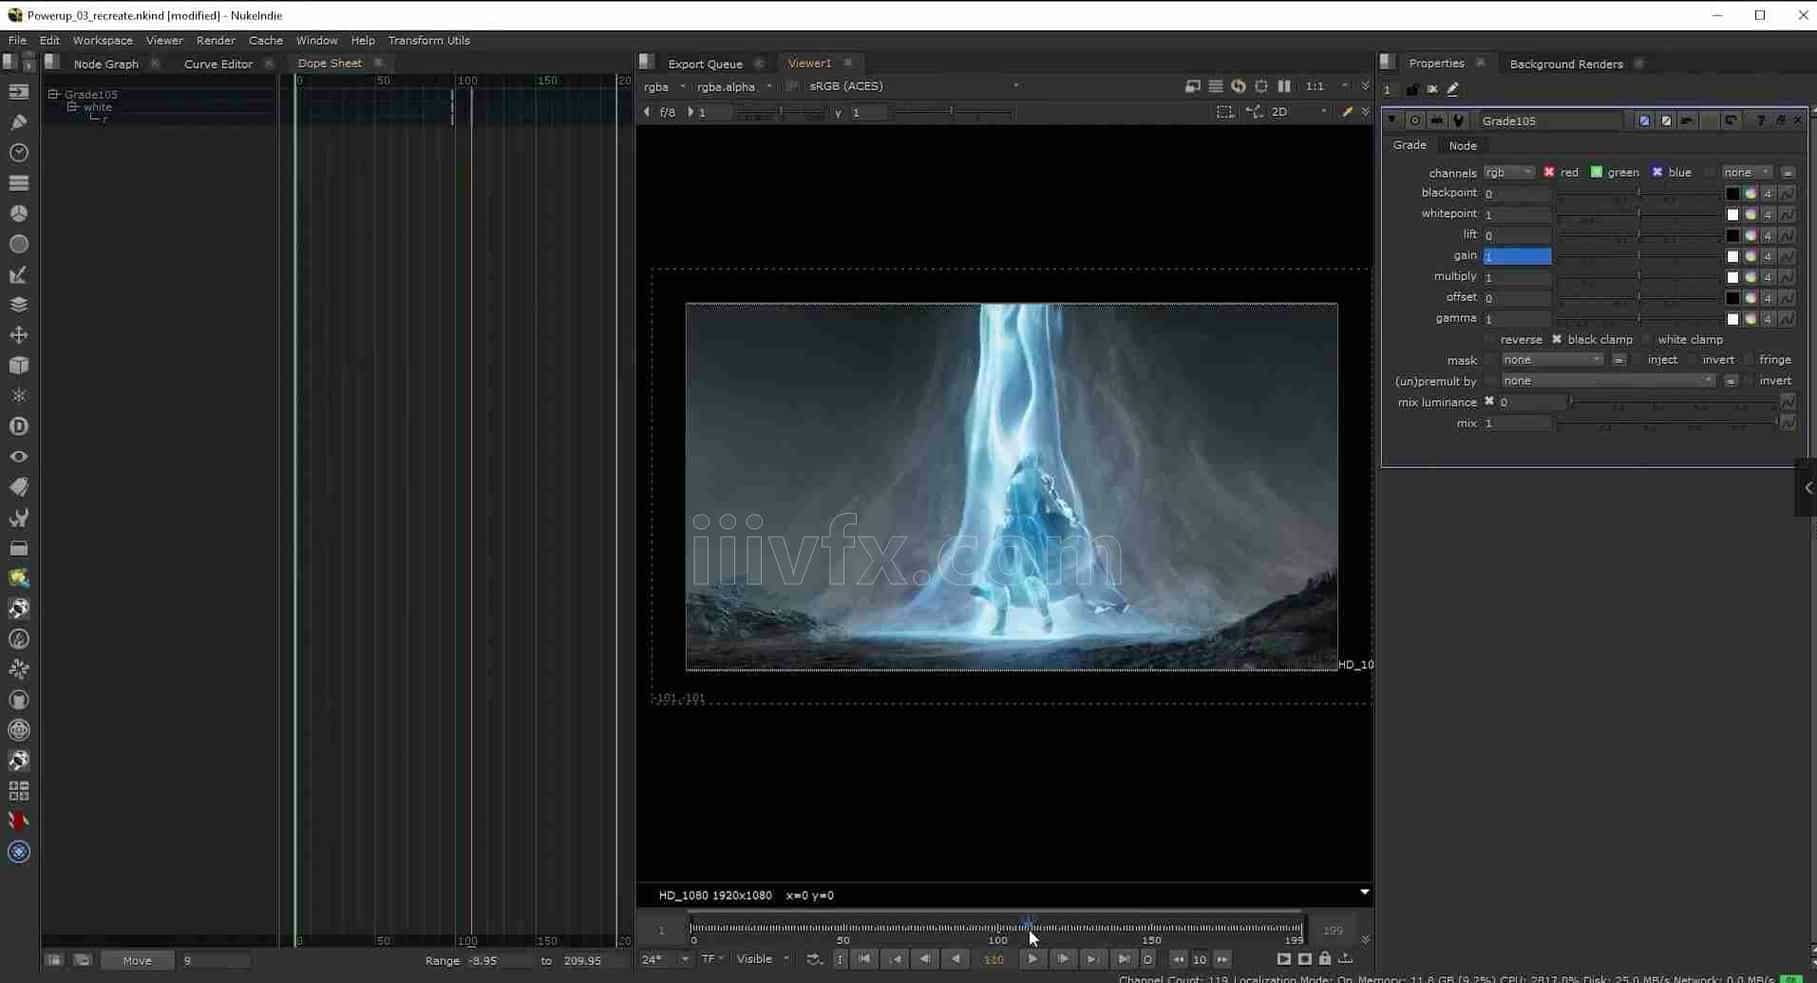Click the Views eye icon in left toolbar
1817x983 pixels.
pyautogui.click(x=18, y=456)
